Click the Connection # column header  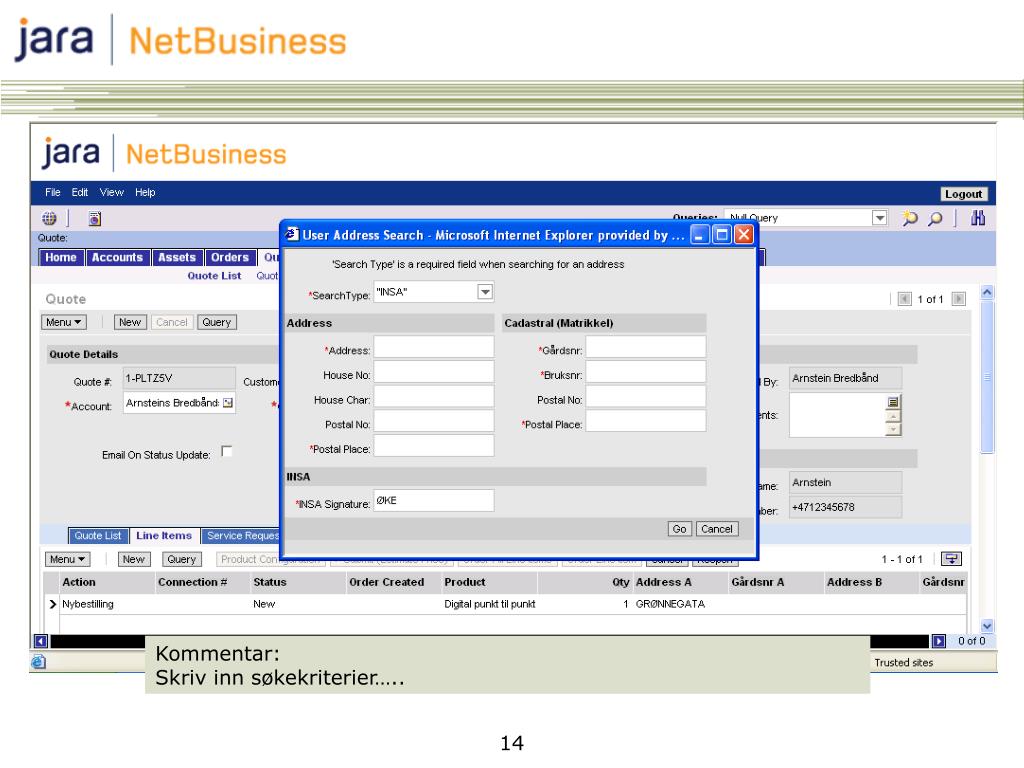pos(193,582)
